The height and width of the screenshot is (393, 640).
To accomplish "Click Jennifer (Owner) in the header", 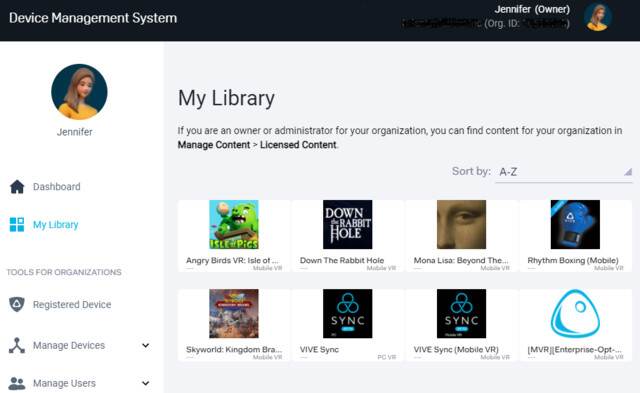I will [532, 9].
